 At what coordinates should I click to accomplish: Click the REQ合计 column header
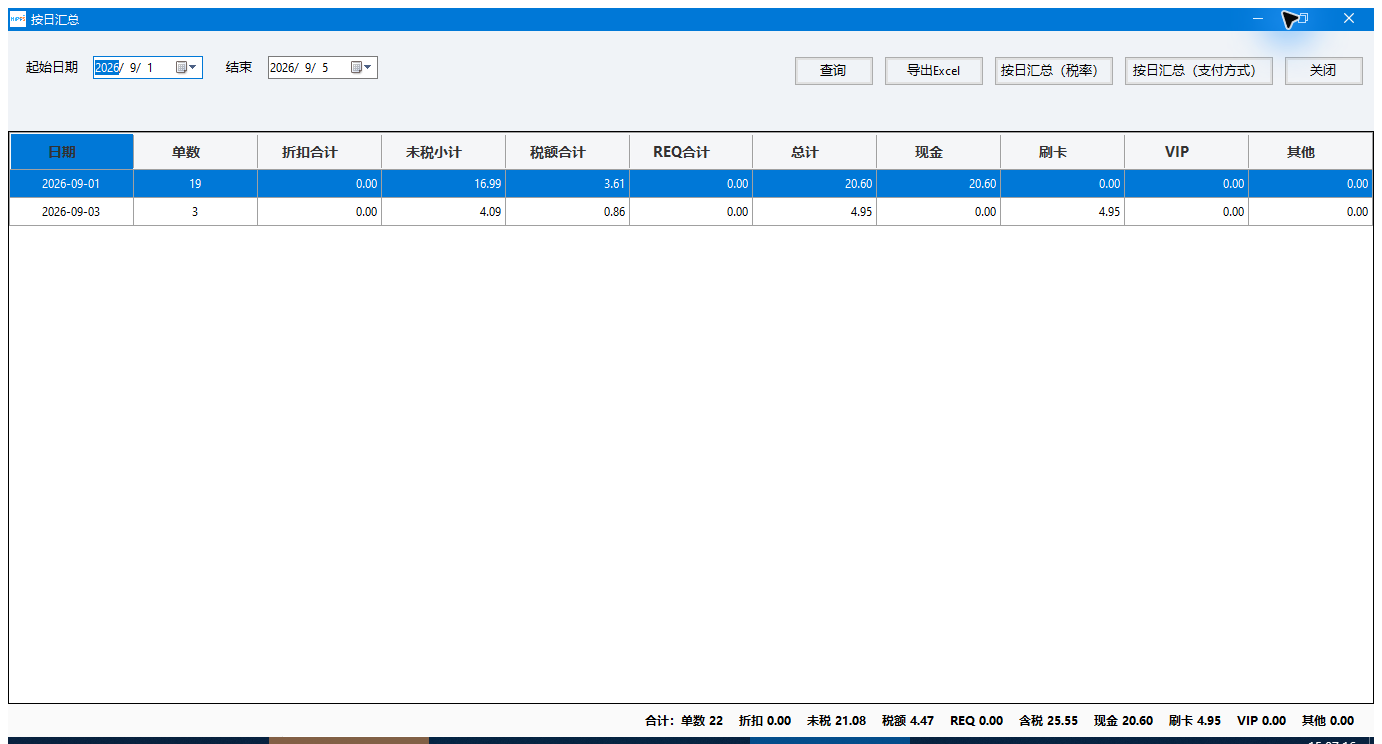[x=691, y=152]
